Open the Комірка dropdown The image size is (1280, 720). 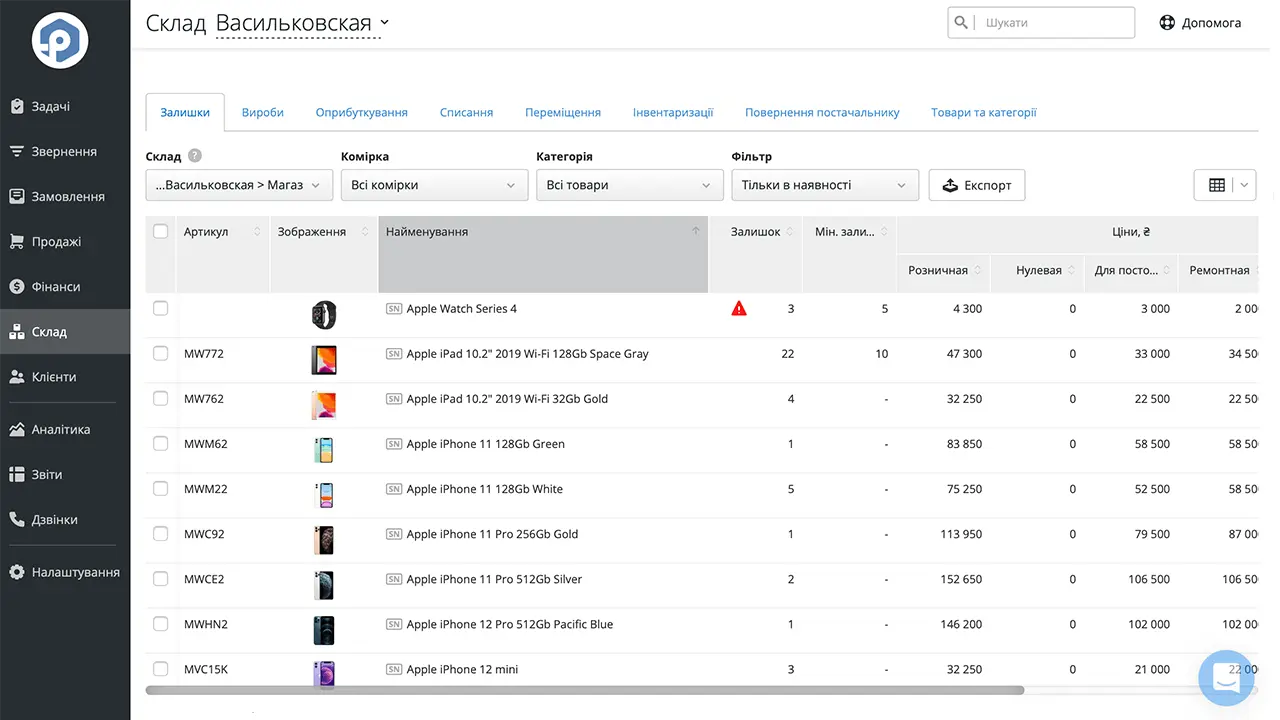pyautogui.click(x=434, y=185)
